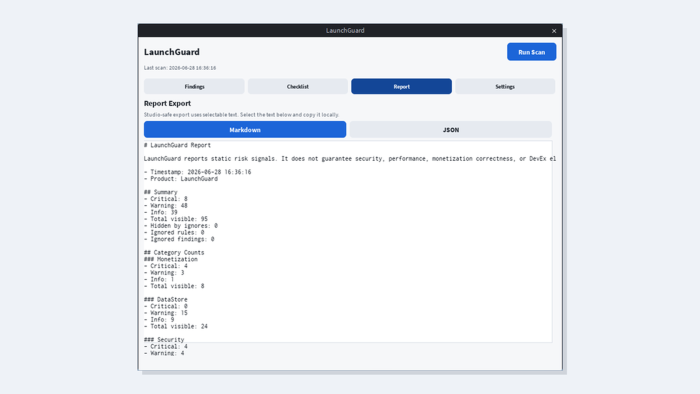The image size is (700, 394).
Task: Choose Markdown export format
Action: tap(245, 129)
